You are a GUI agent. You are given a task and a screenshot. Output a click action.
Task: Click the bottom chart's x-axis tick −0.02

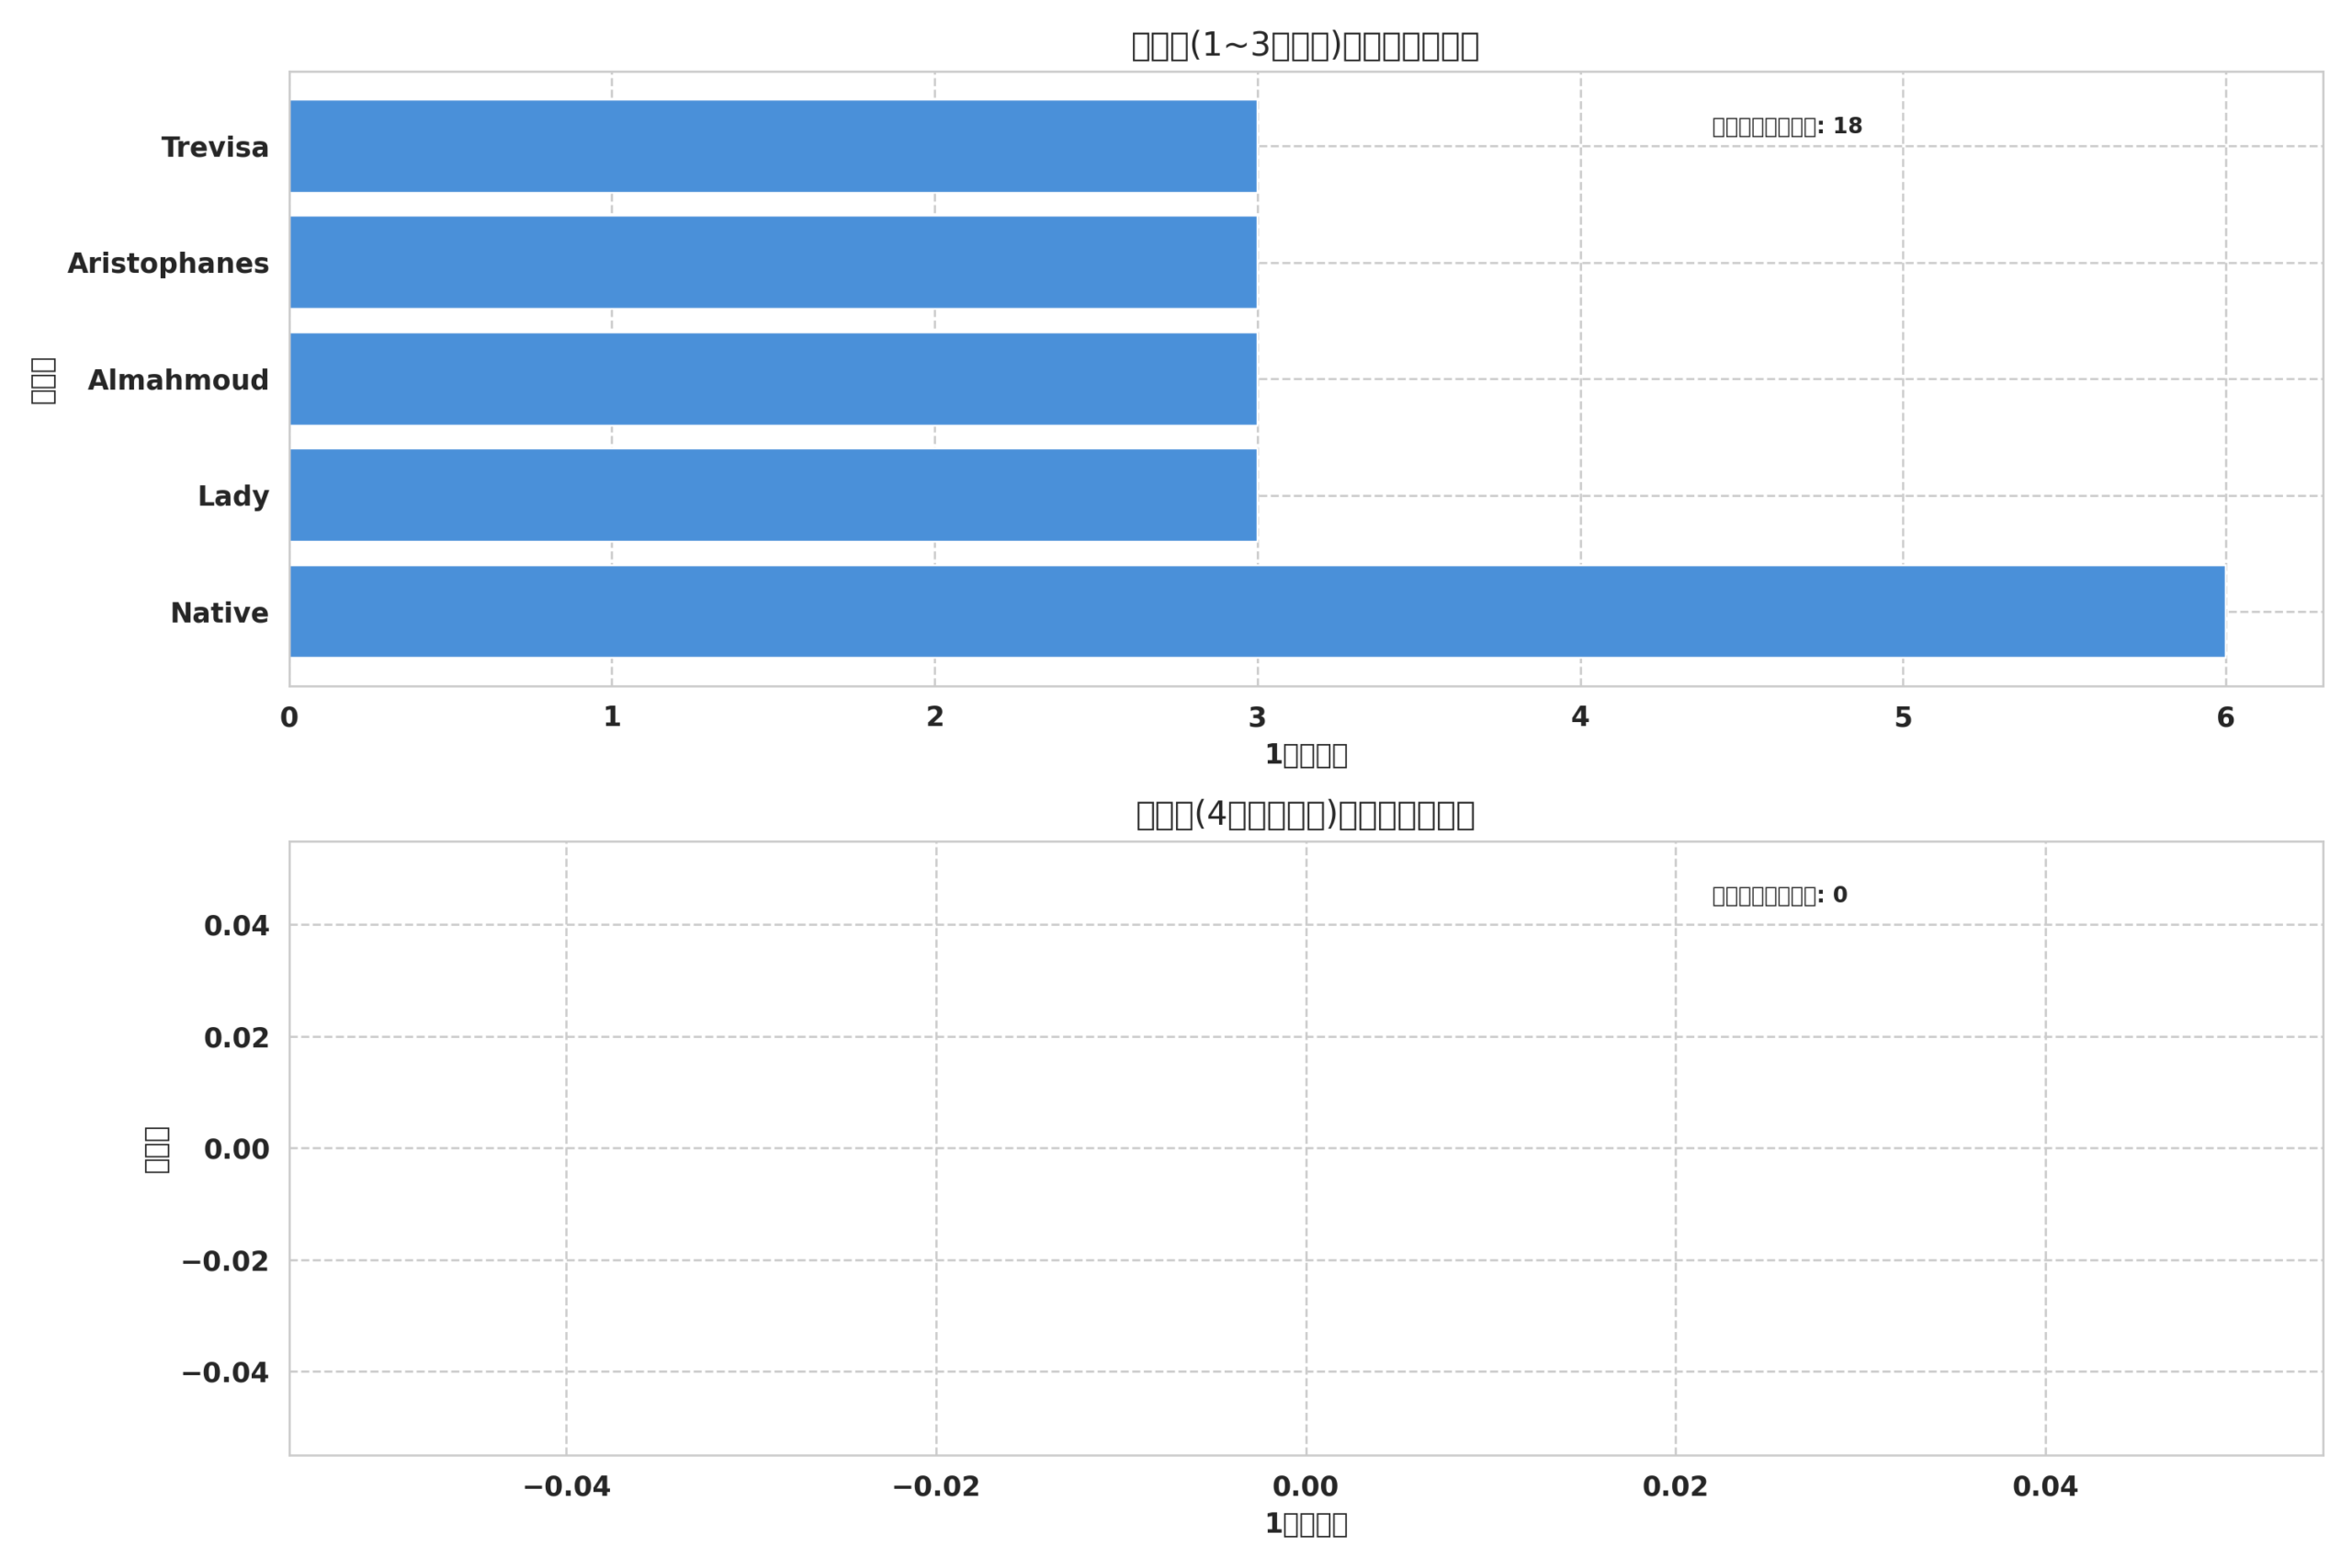tap(936, 1488)
